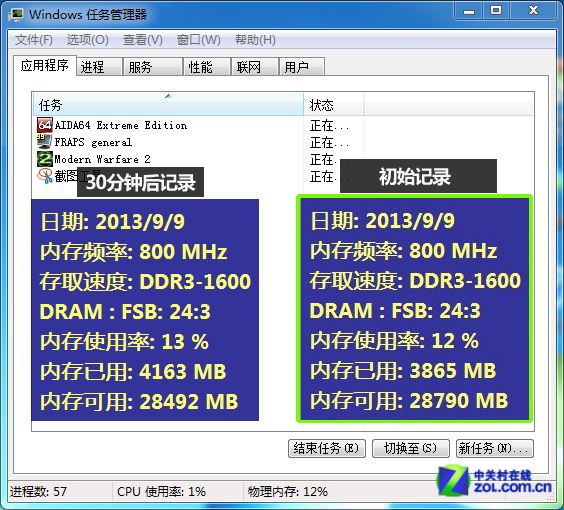Click the 正在... status of AIDA64 row
The height and width of the screenshot is (510, 564).
pyautogui.click(x=329, y=126)
